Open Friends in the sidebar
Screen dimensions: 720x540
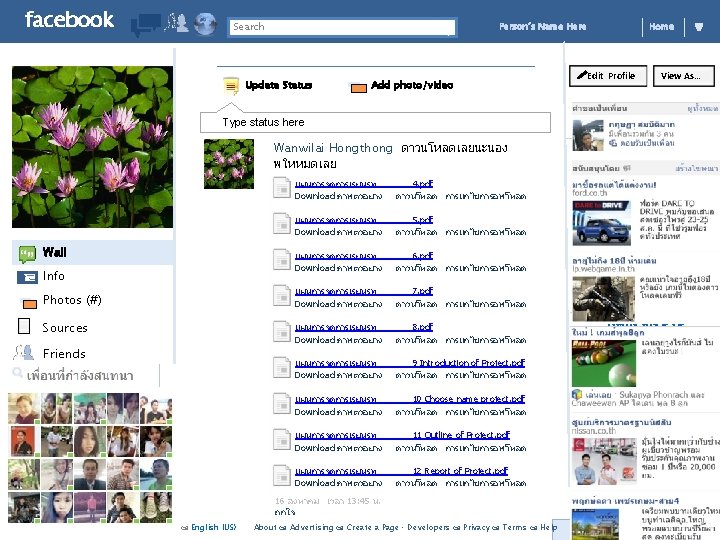[64, 354]
